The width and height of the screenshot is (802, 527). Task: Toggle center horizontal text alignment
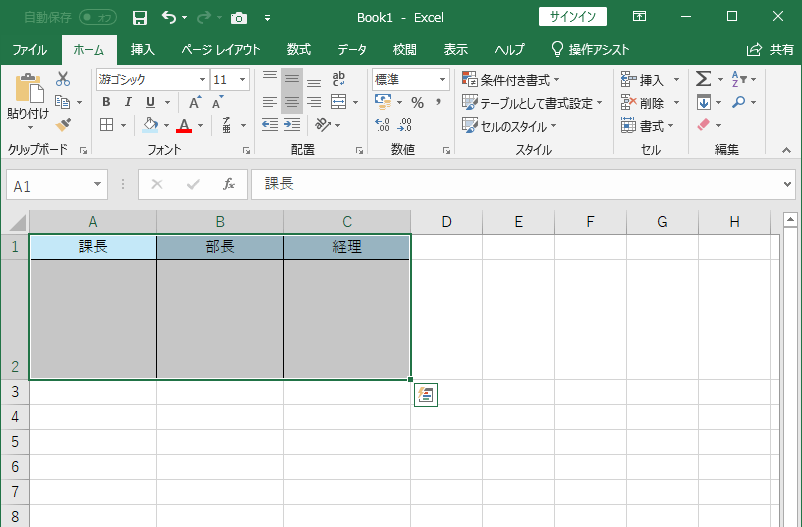click(x=292, y=102)
